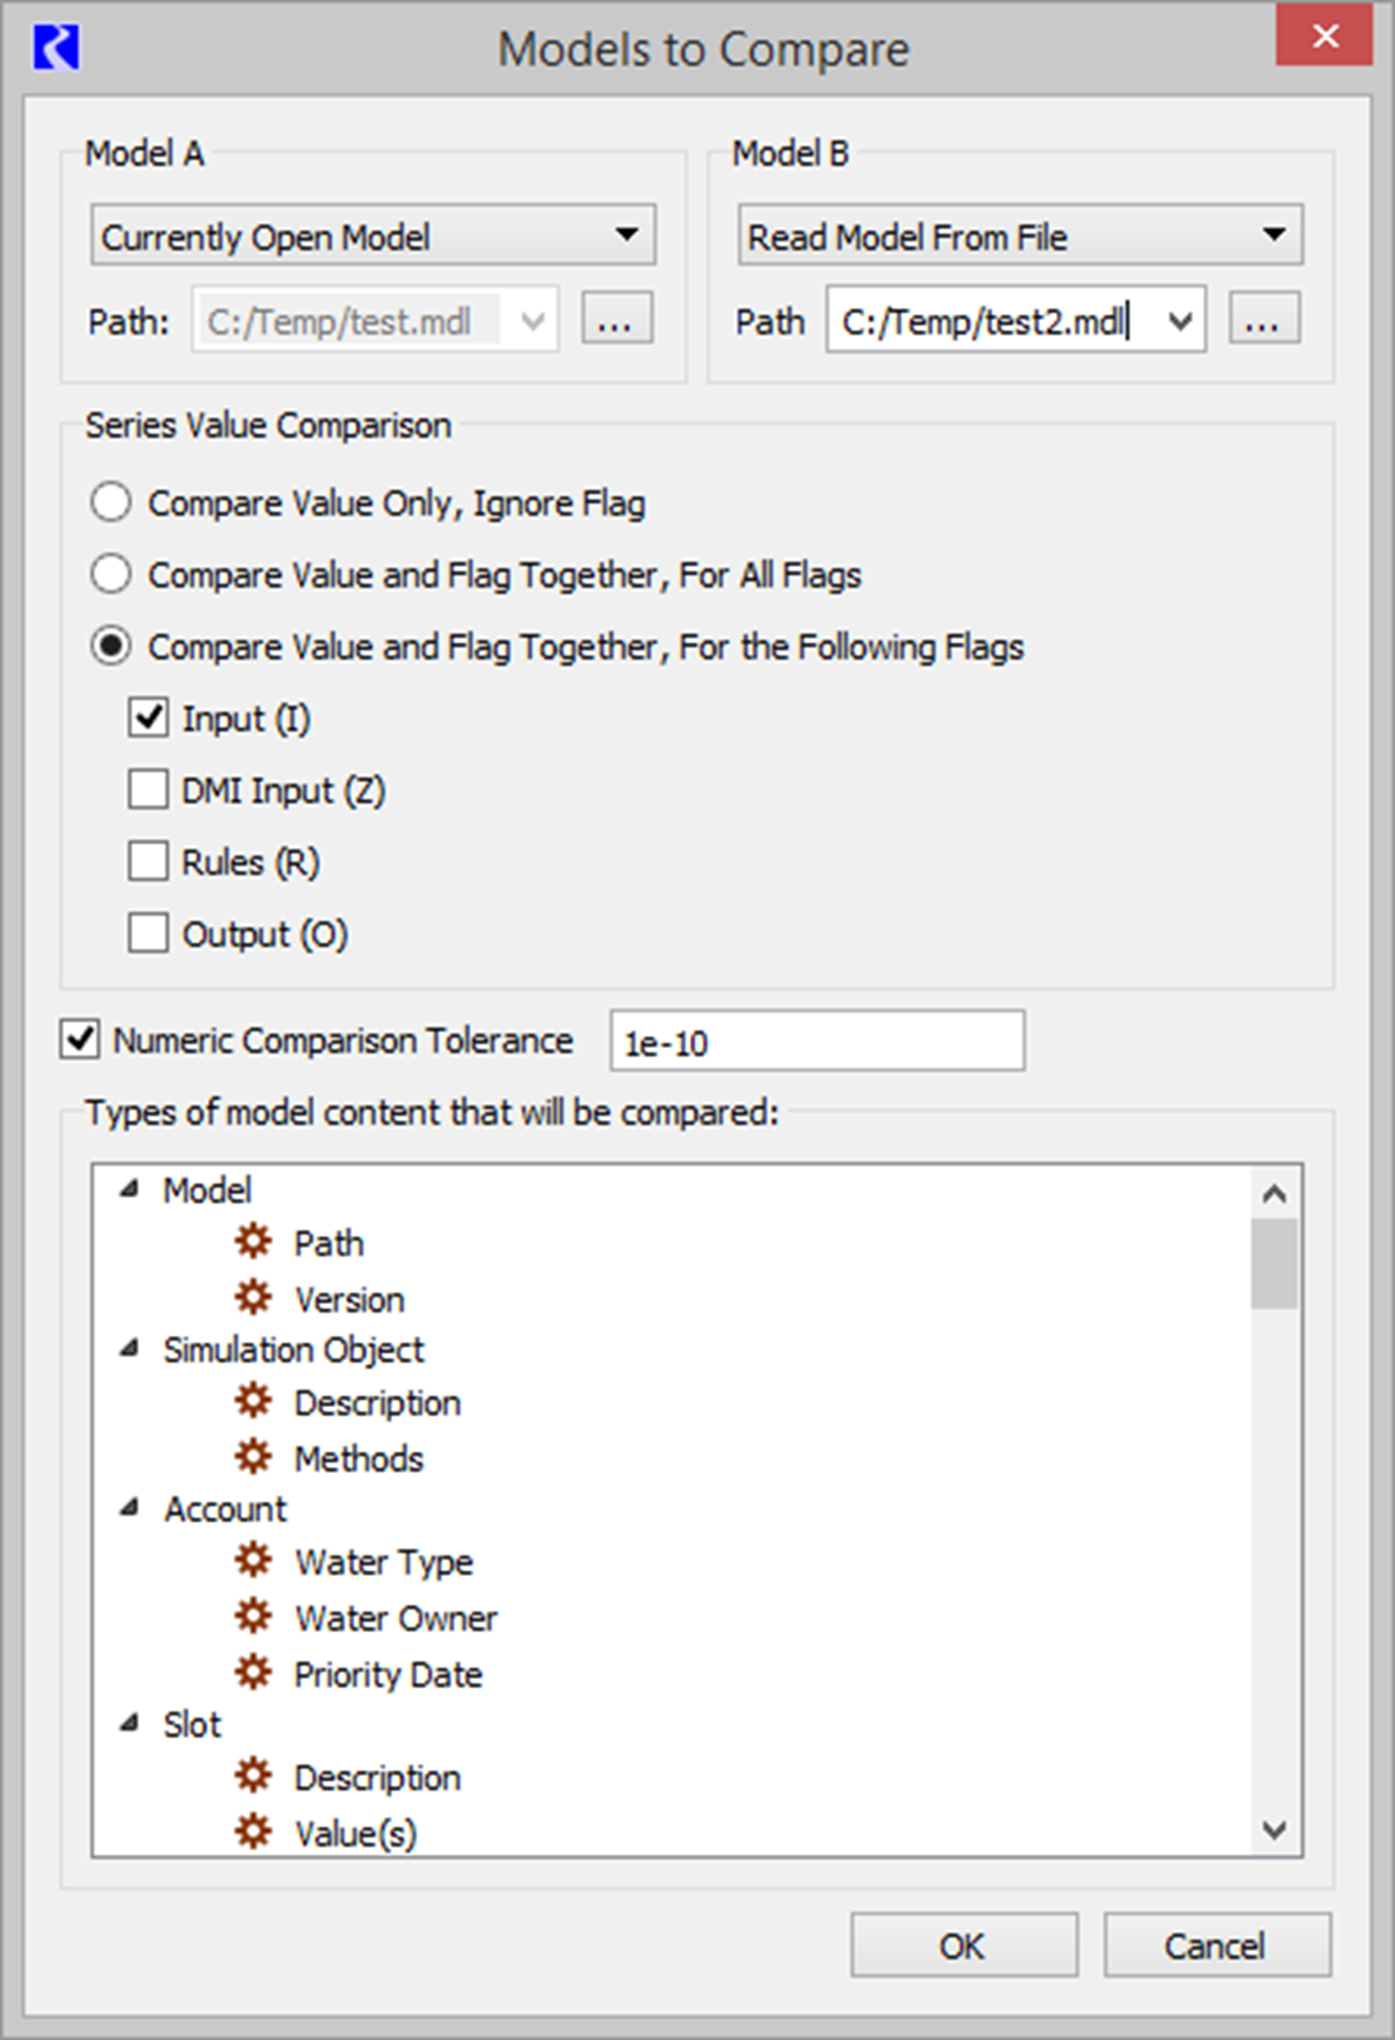Click the gear icon beside Model Path
This screenshot has height=2040, width=1395.
click(253, 1242)
